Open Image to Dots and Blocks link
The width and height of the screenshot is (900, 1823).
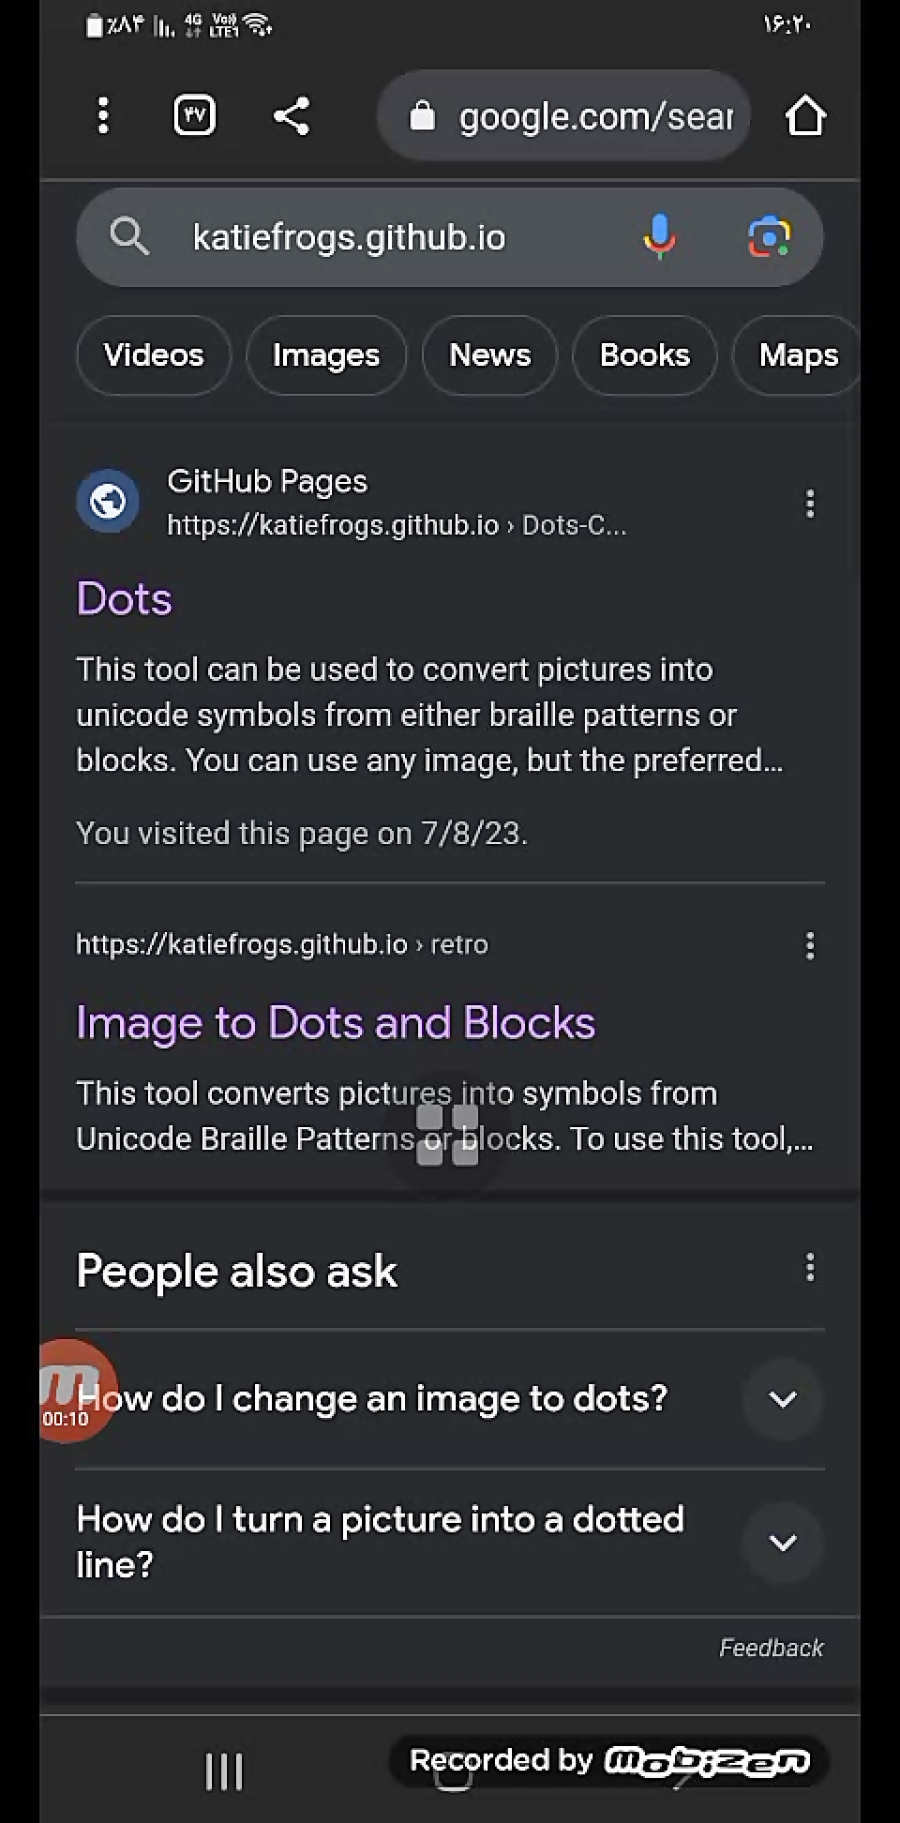click(x=336, y=1023)
